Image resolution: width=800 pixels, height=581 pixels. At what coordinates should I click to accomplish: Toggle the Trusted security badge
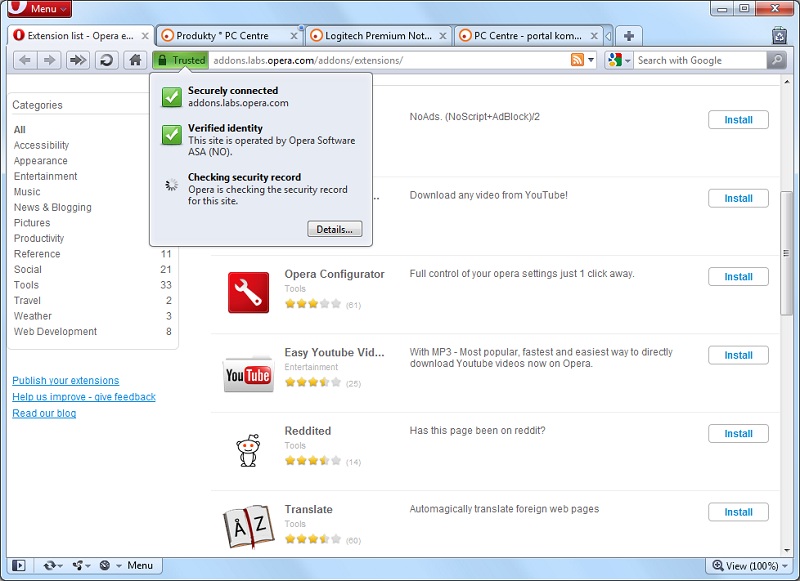point(180,59)
